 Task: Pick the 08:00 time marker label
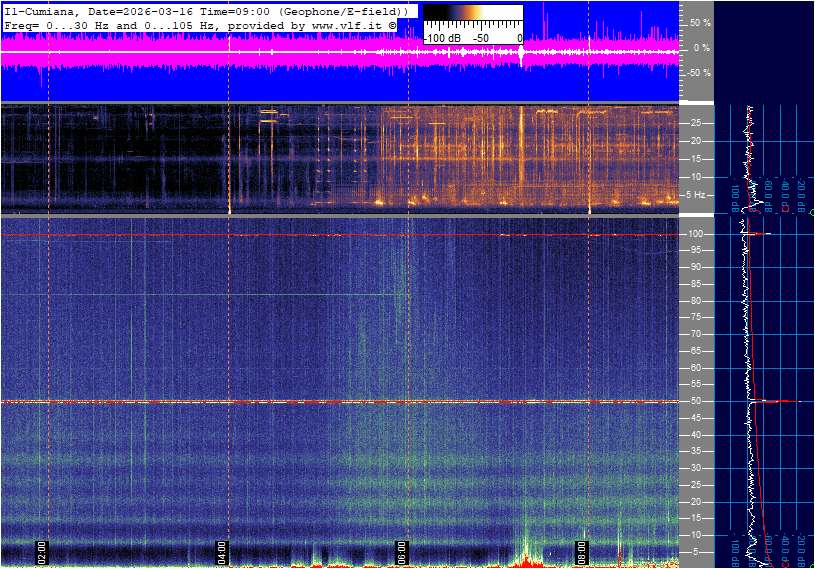[x=582, y=551]
